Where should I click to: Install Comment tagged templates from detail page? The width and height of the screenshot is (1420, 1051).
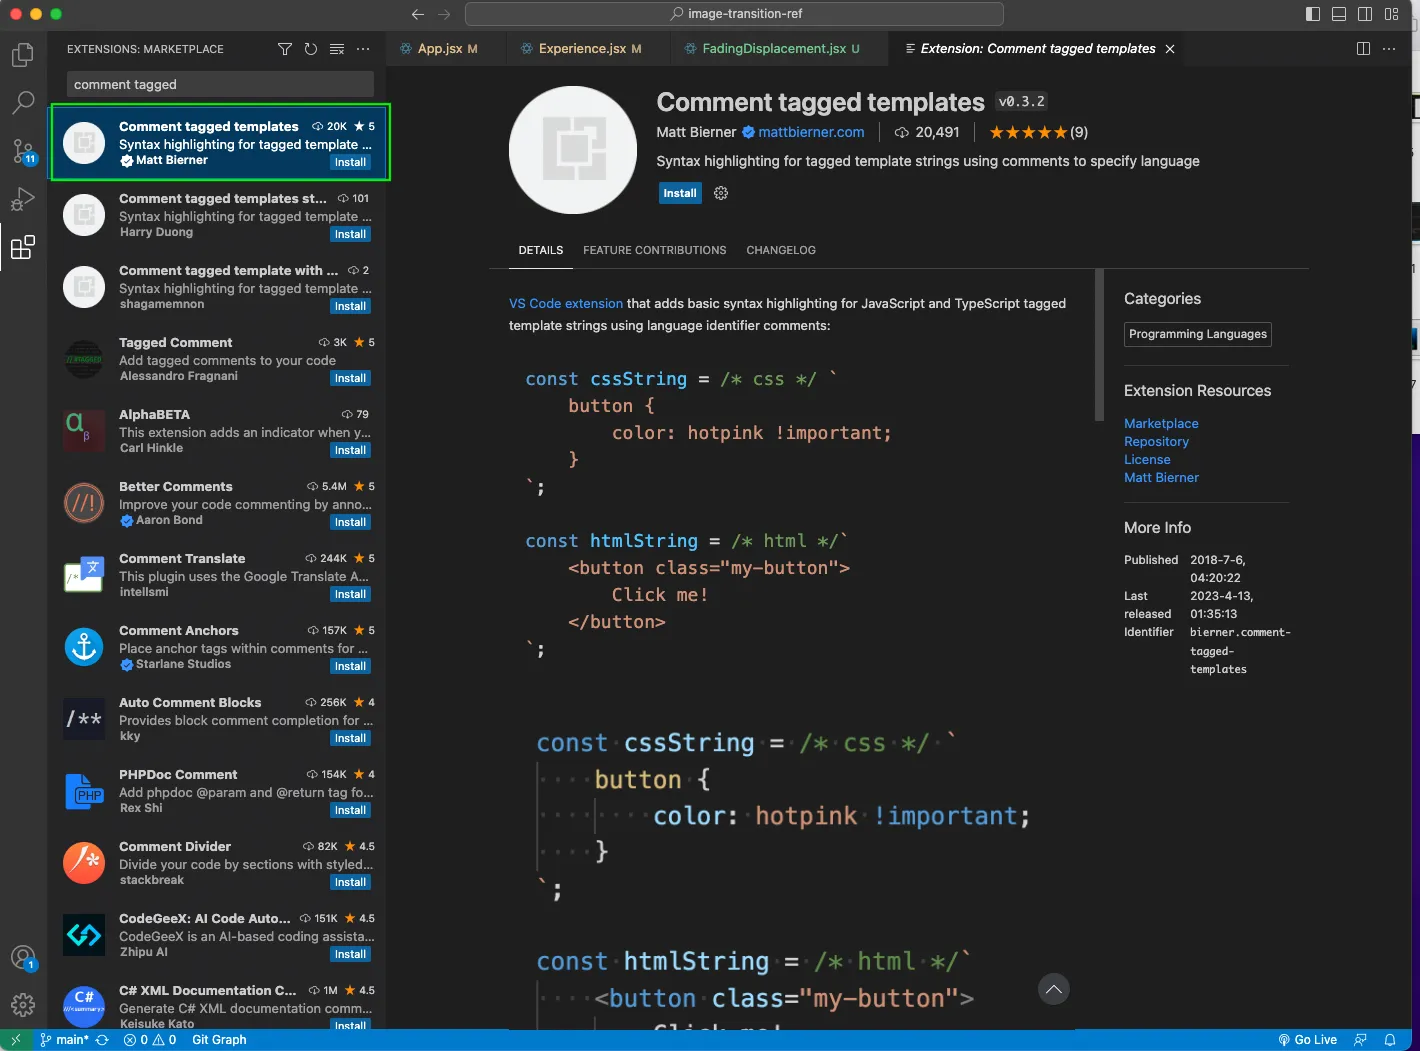tap(680, 193)
